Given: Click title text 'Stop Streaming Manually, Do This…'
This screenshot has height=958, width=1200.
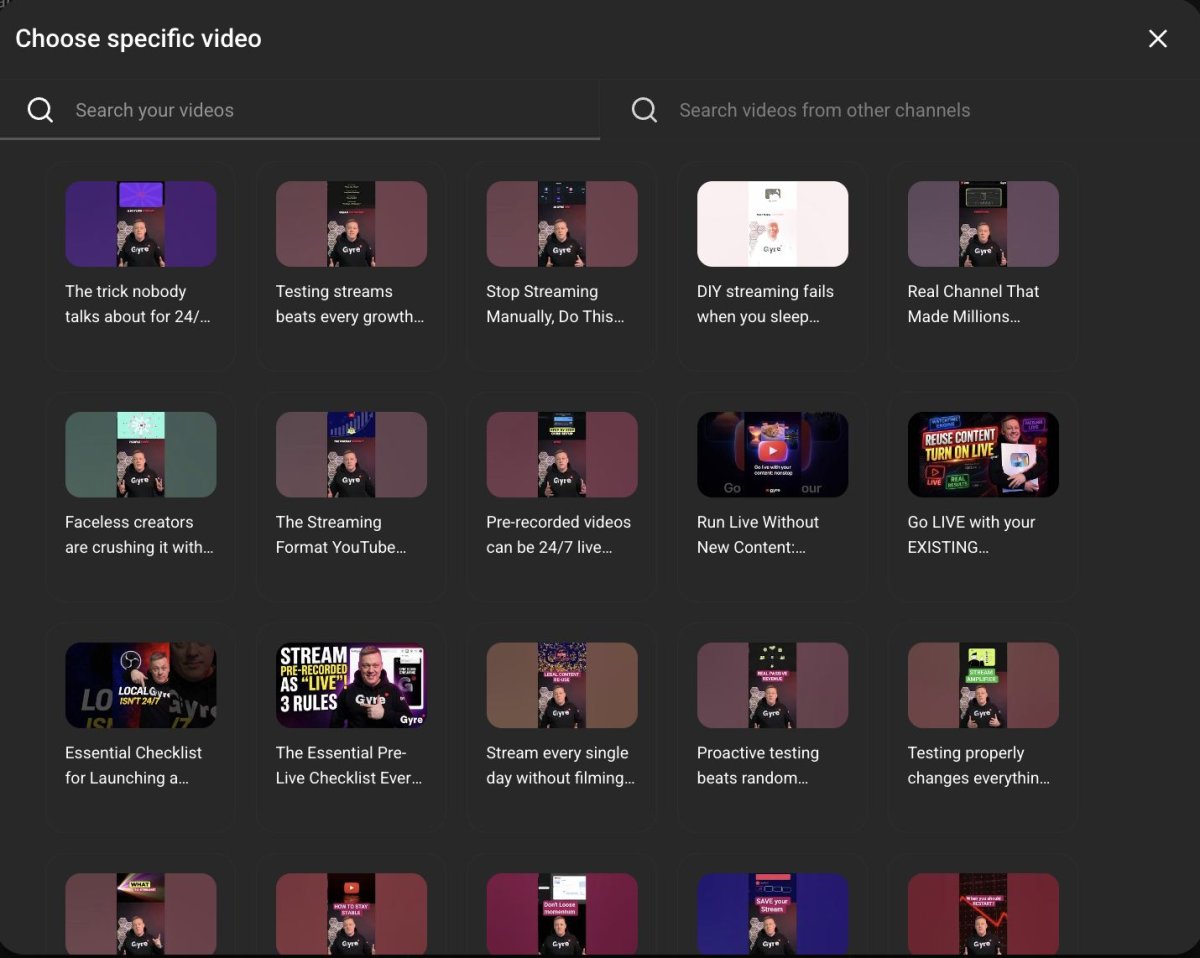Looking at the screenshot, I should (x=555, y=304).
